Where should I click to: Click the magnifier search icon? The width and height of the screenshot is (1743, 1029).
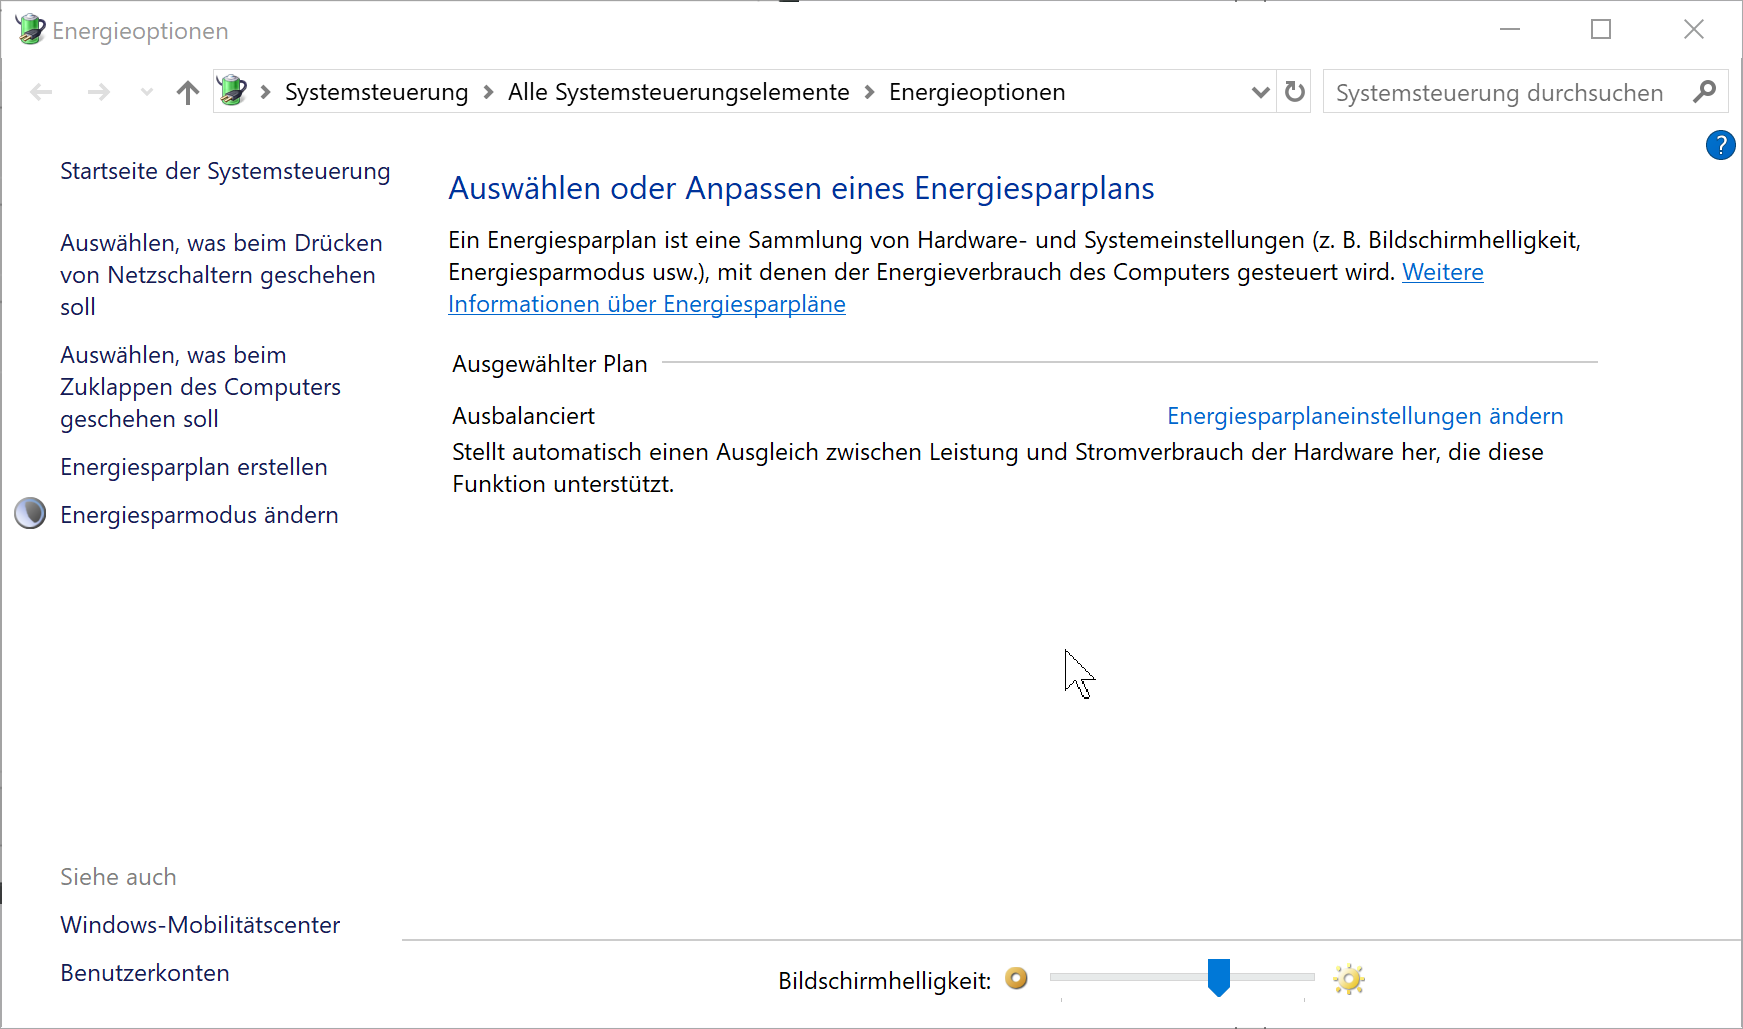pos(1705,92)
